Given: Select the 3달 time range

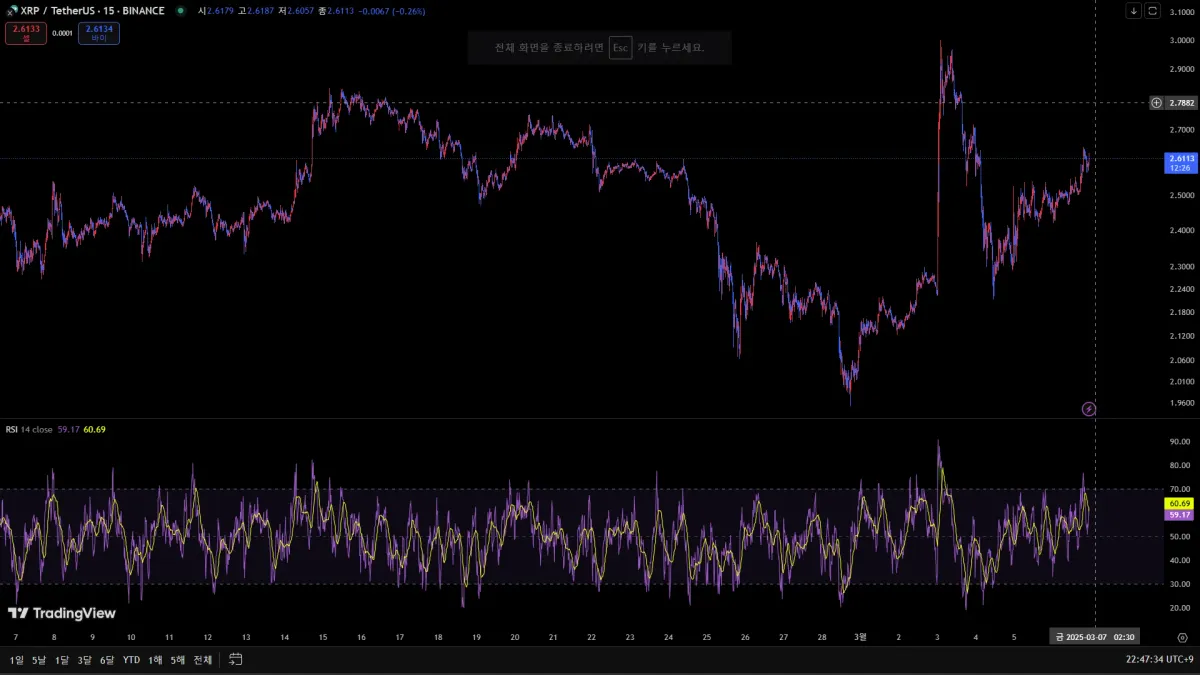Looking at the screenshot, I should [84, 660].
